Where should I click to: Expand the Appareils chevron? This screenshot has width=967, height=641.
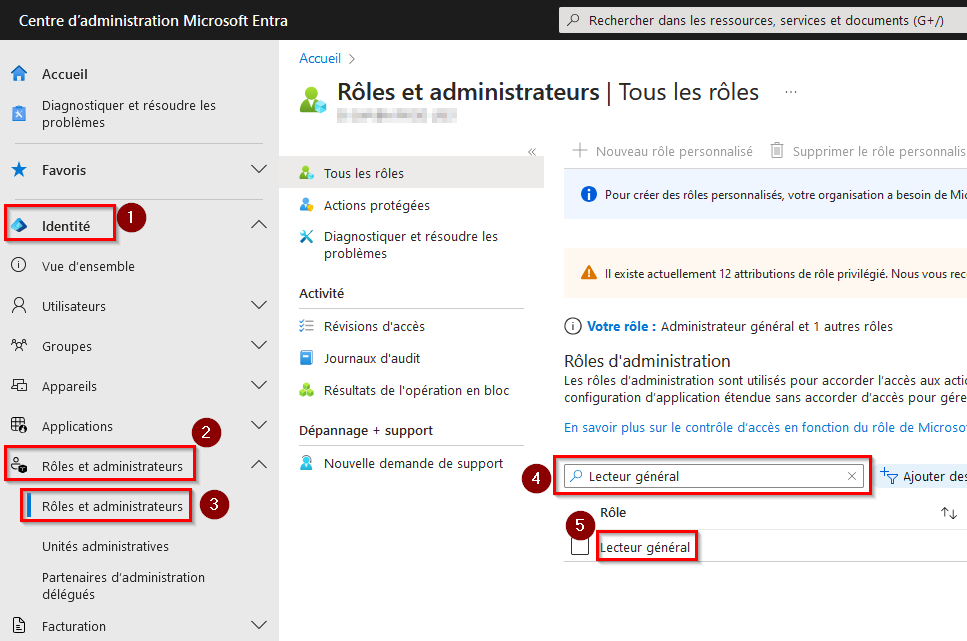[x=259, y=385]
